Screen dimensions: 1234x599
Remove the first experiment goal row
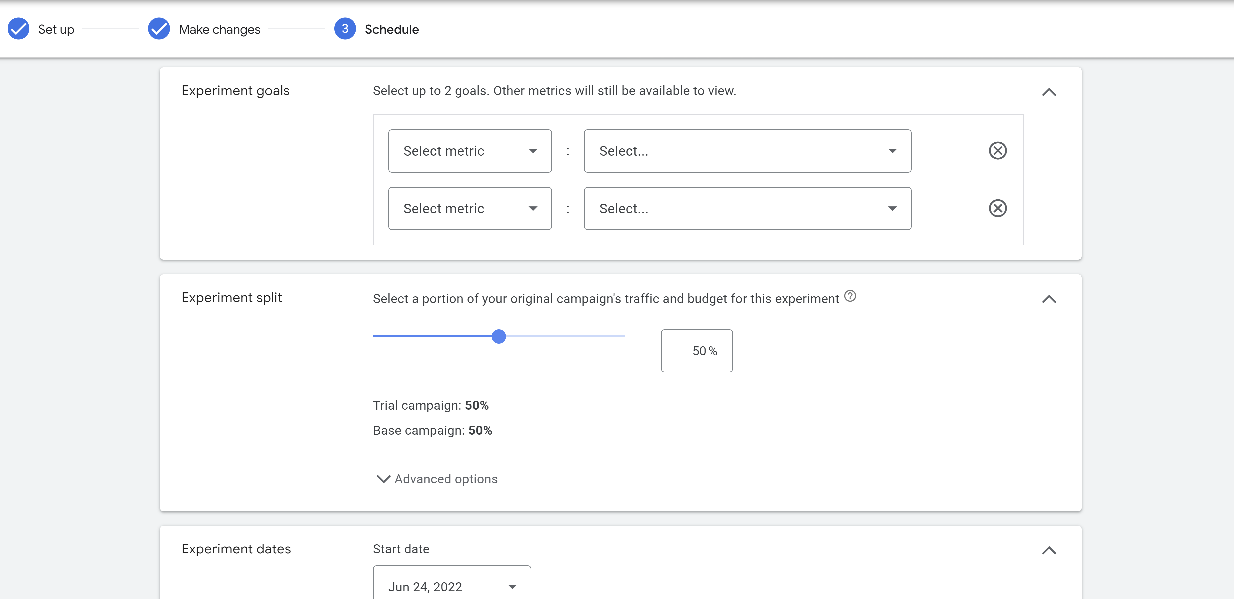coord(997,151)
